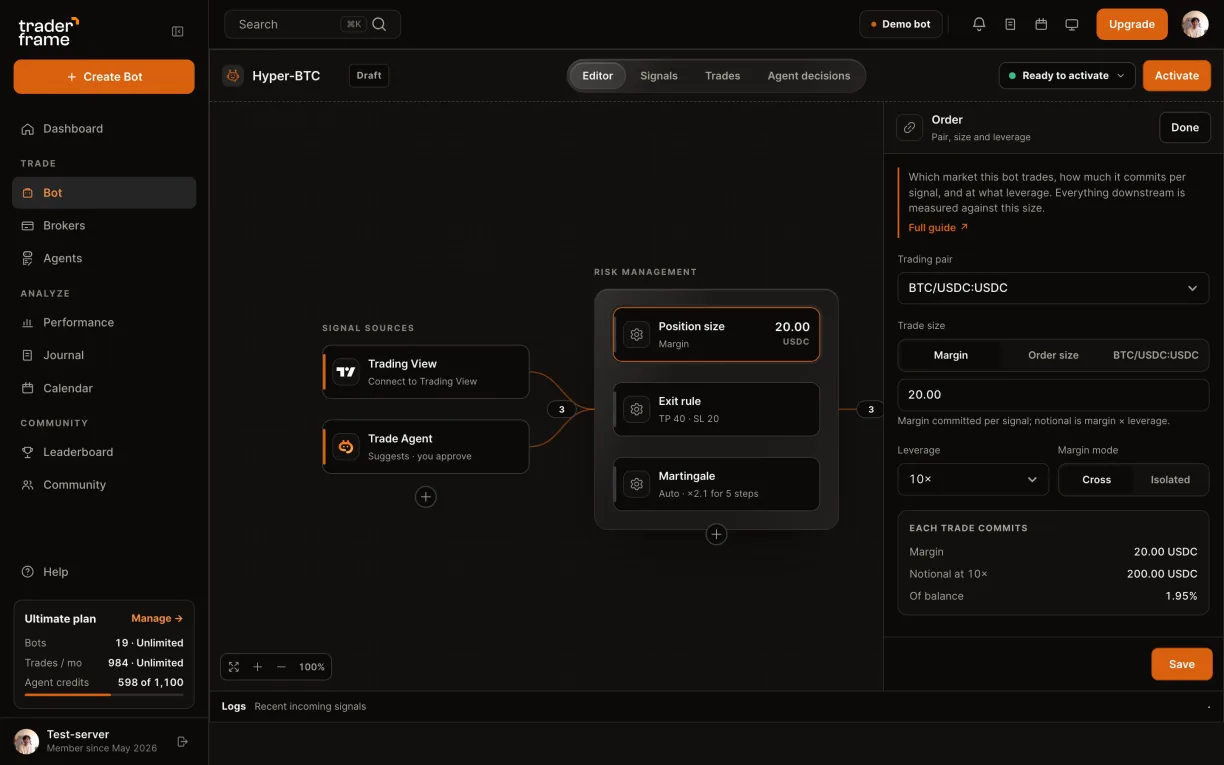The height and width of the screenshot is (765, 1224).
Task: Click the Trade Agent icon
Action: pyautogui.click(x=346, y=446)
